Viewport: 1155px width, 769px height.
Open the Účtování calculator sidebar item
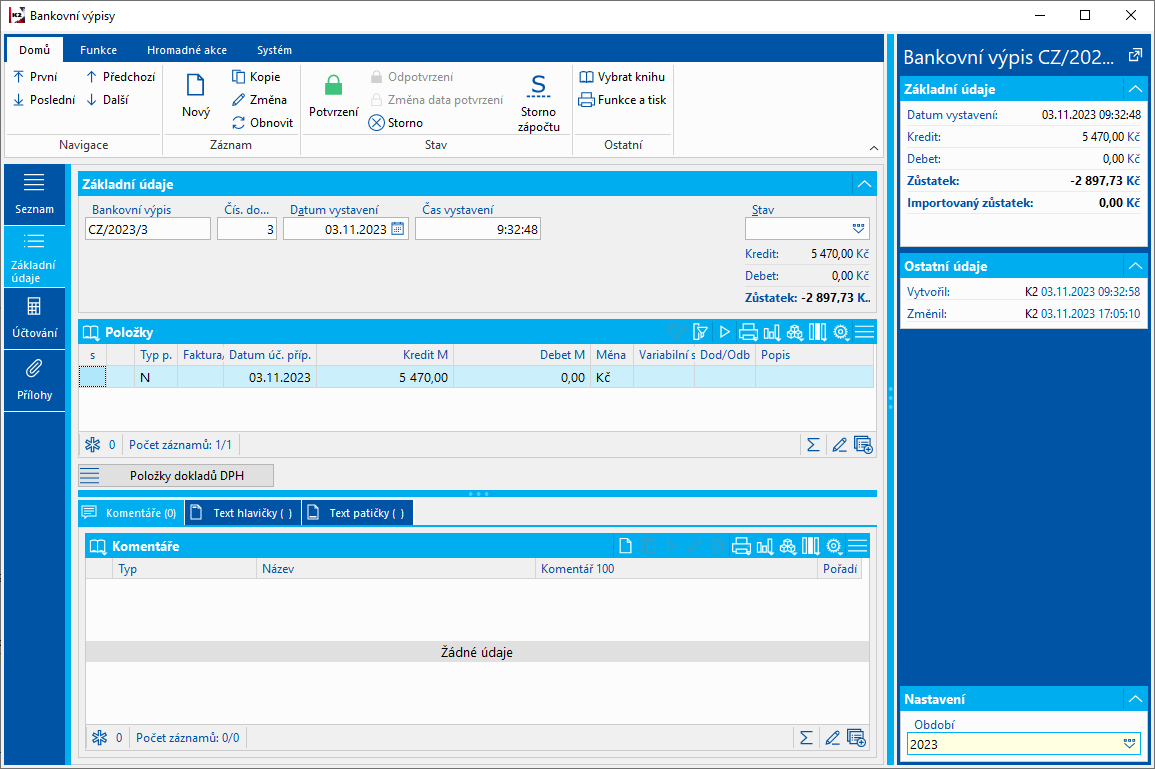tap(34, 317)
